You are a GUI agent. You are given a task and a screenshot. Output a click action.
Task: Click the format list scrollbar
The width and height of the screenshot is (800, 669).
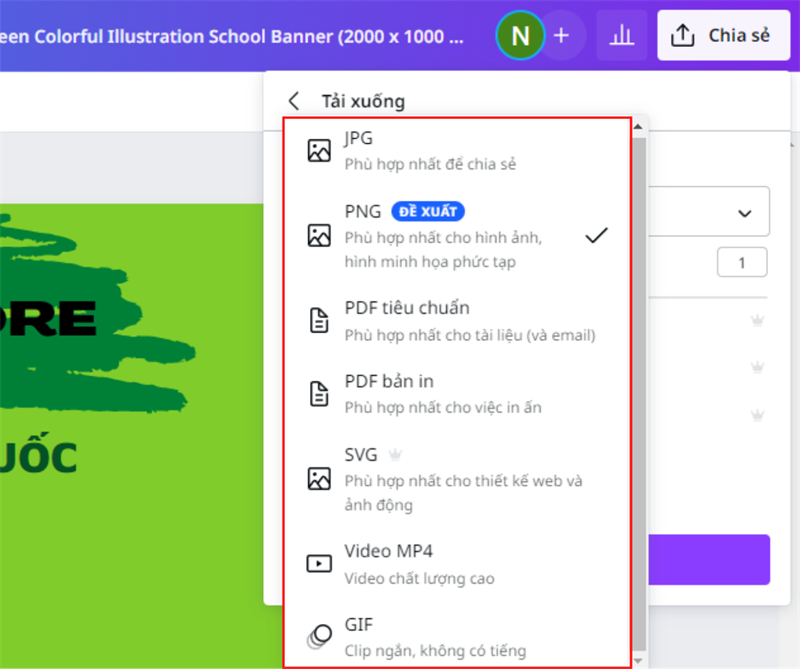point(639,380)
